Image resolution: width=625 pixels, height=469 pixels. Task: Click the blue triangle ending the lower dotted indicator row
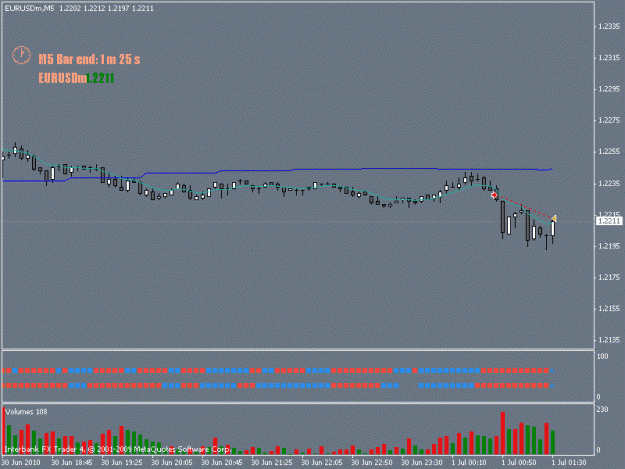(x=552, y=385)
